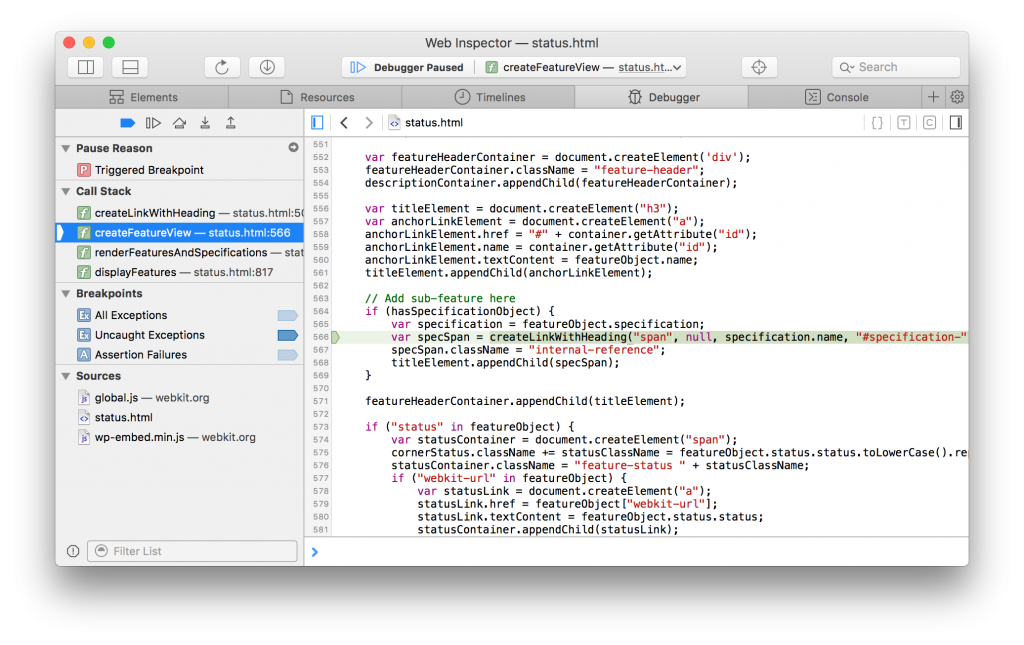
Task: Toggle the code coverage C icon
Action: coord(929,122)
